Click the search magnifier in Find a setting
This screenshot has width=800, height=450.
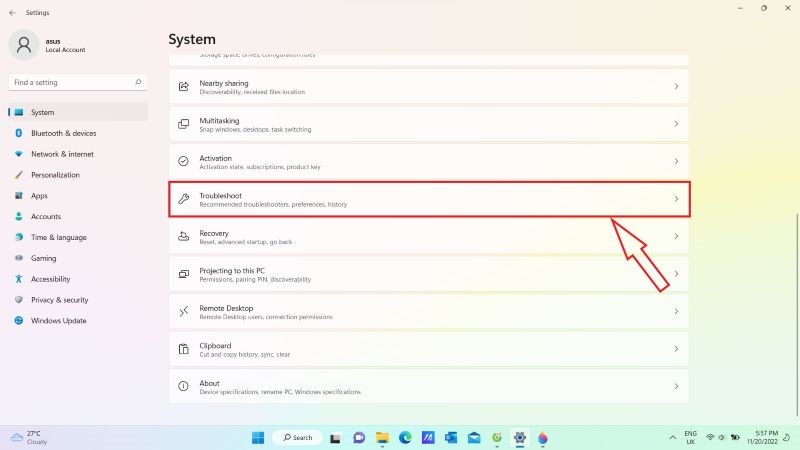138,82
